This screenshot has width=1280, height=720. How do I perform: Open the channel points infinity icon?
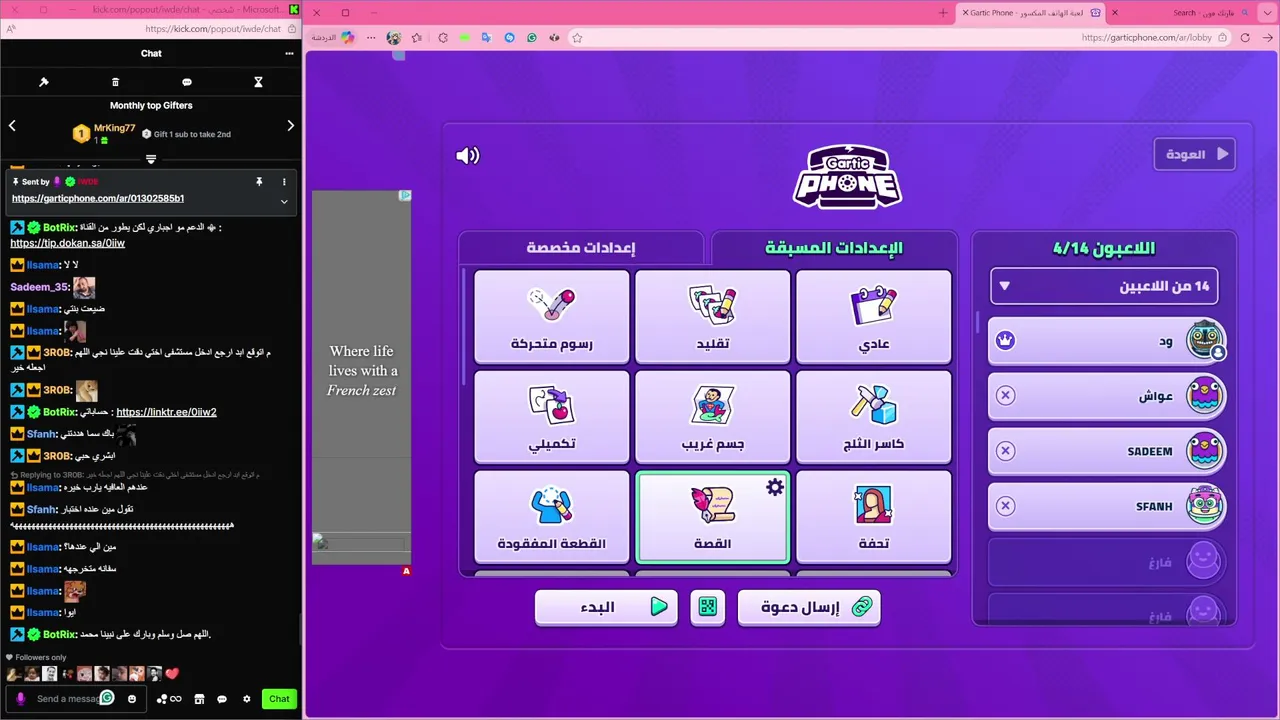171,699
